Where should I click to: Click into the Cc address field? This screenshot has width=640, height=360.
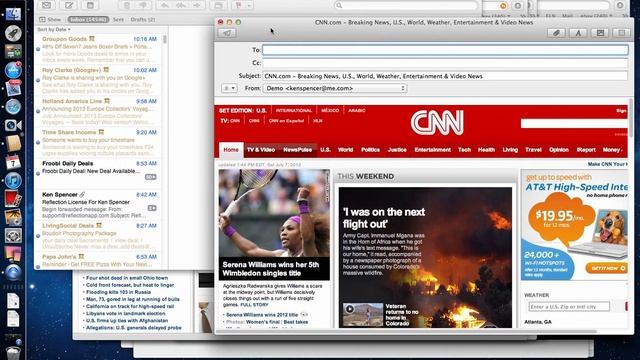[x=445, y=63]
